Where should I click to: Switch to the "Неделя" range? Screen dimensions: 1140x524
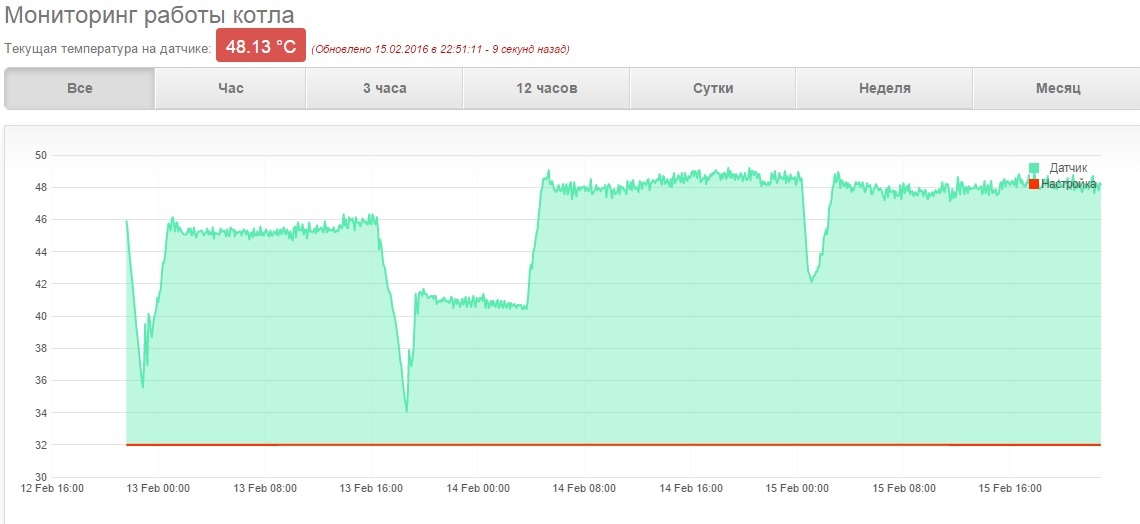pyautogui.click(x=884, y=89)
